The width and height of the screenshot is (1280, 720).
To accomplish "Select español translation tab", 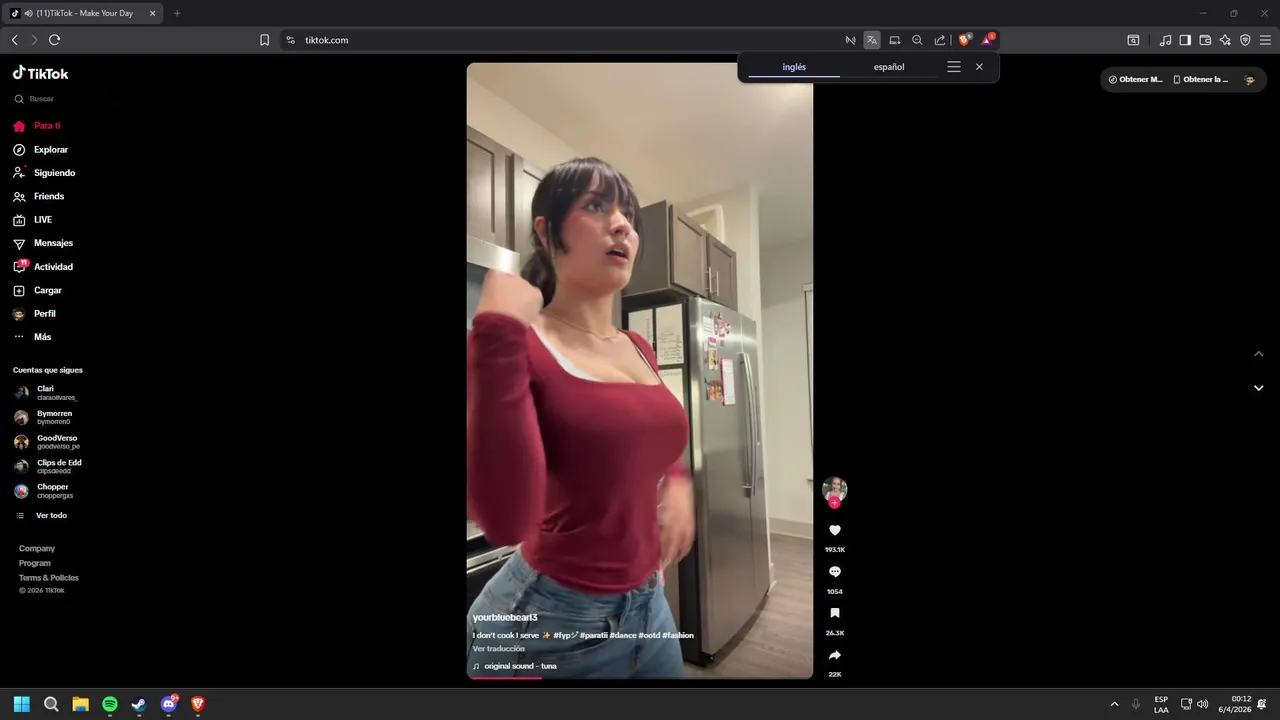I will [x=889, y=67].
